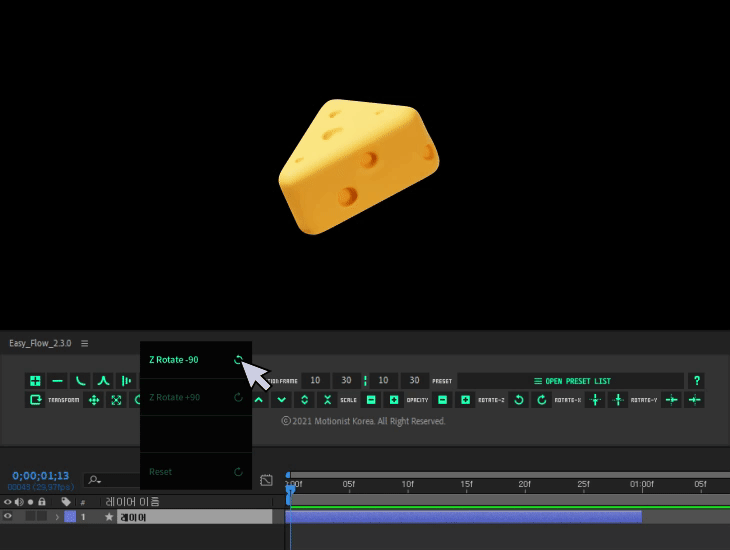The image size is (730, 550).
Task: Click the up chevron arrow icon
Action: point(259,400)
